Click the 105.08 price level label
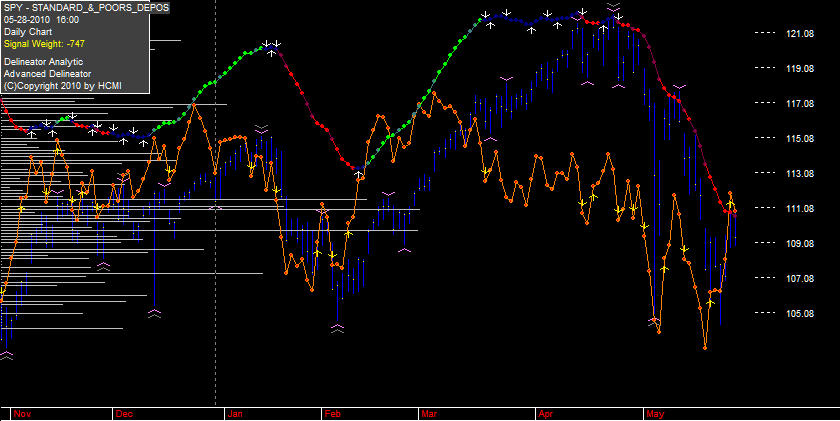This screenshot has width=840, height=421. (x=800, y=313)
